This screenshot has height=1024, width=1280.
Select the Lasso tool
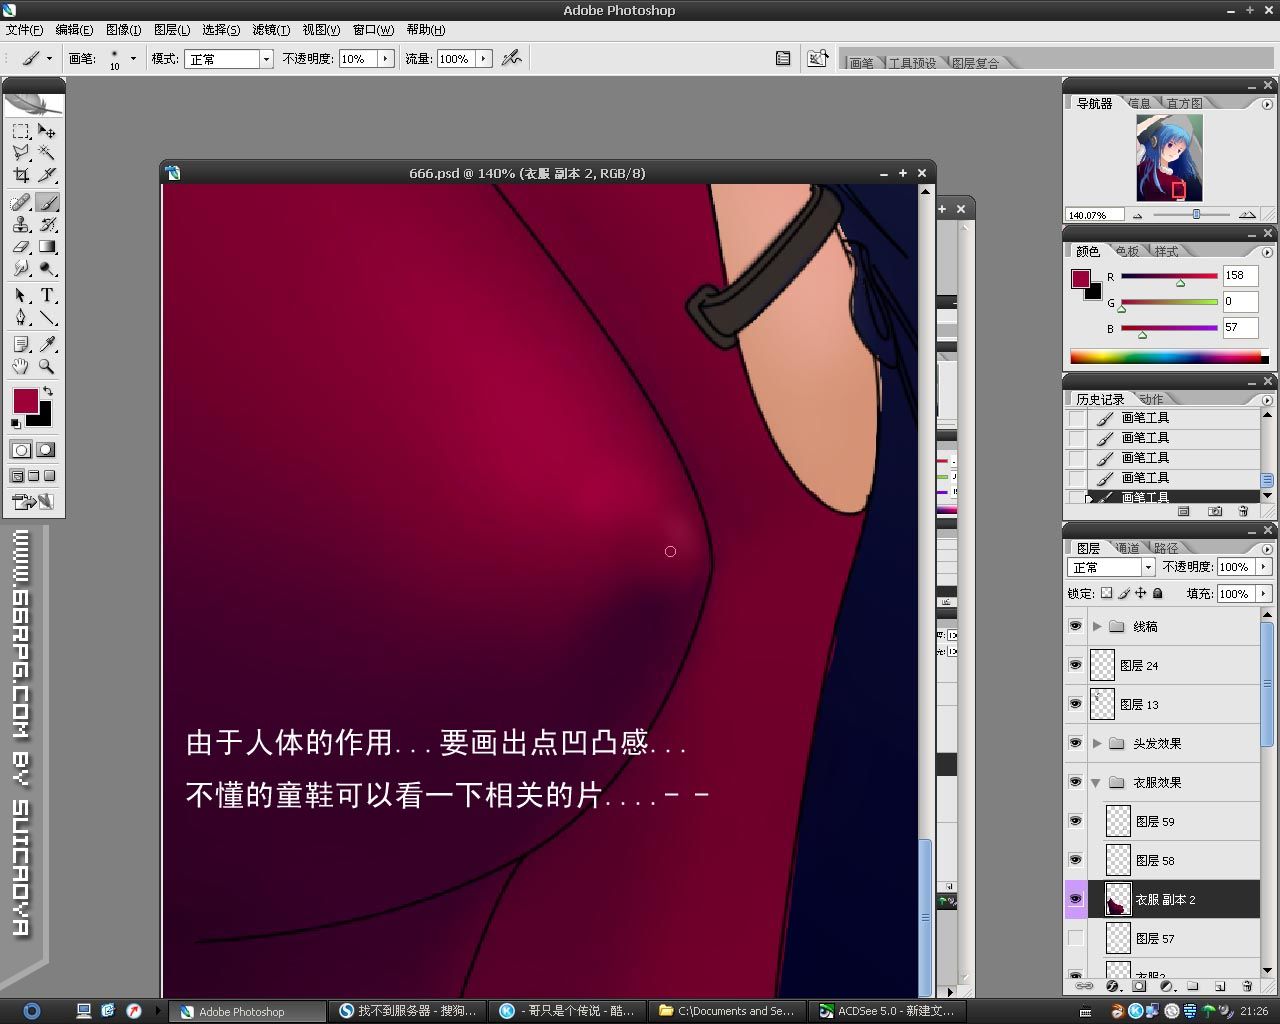pyautogui.click(x=21, y=153)
